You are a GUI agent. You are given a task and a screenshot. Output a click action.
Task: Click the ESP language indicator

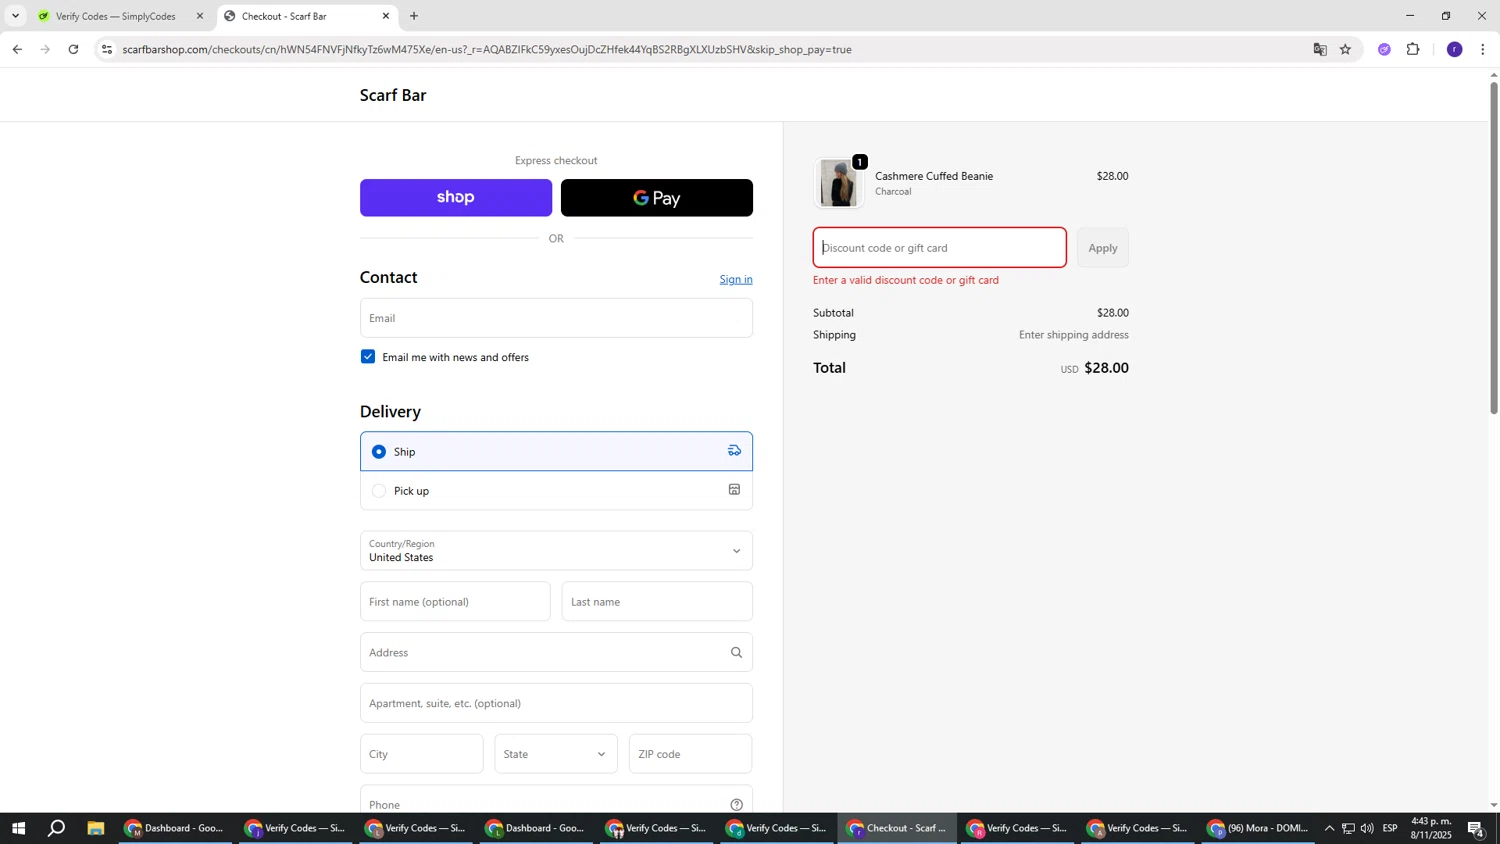[x=1390, y=828]
